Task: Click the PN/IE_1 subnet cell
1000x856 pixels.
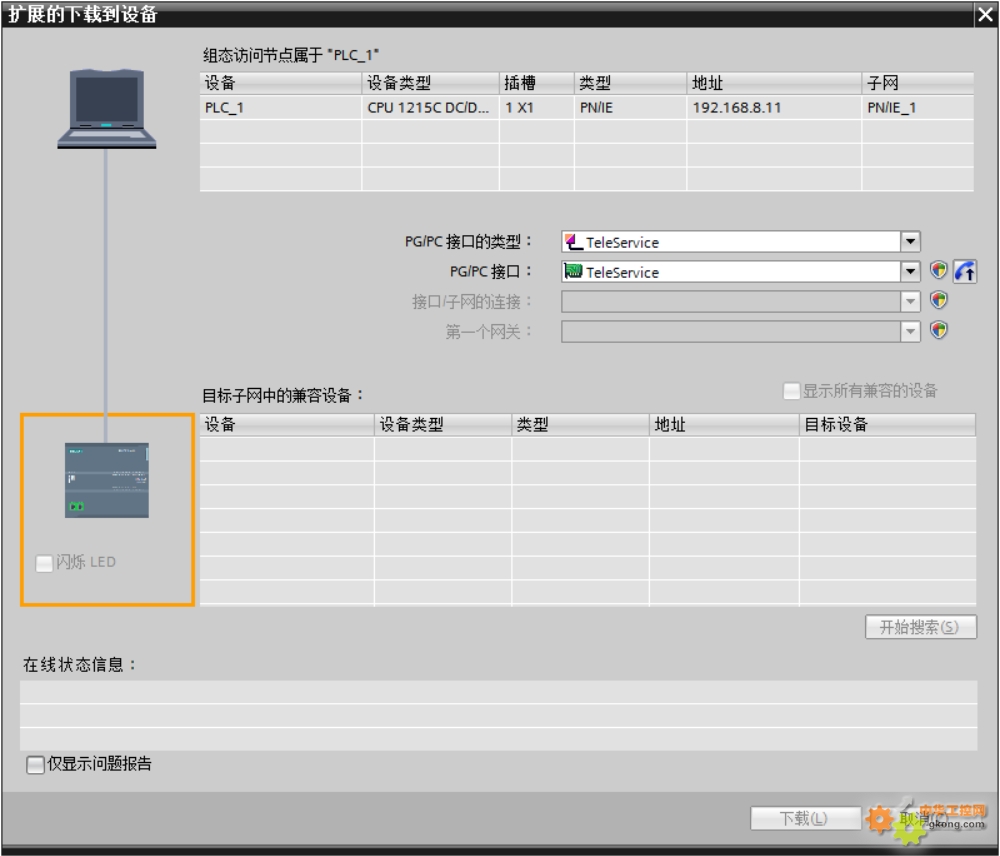Action: point(917,108)
